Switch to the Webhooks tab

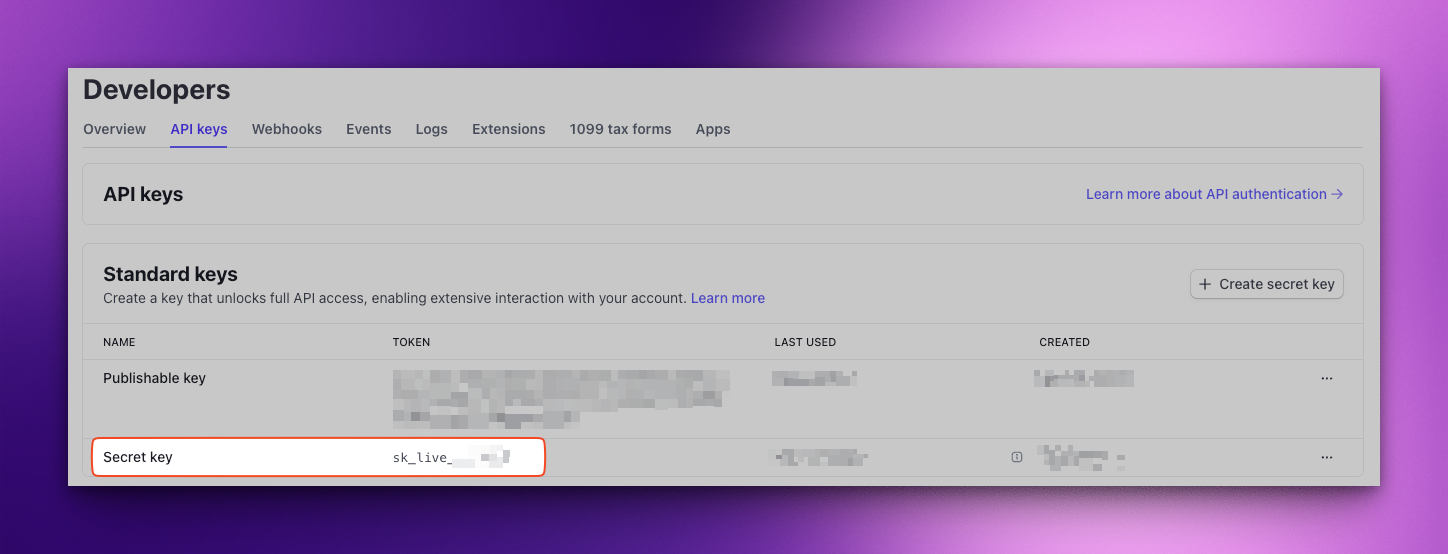point(287,129)
